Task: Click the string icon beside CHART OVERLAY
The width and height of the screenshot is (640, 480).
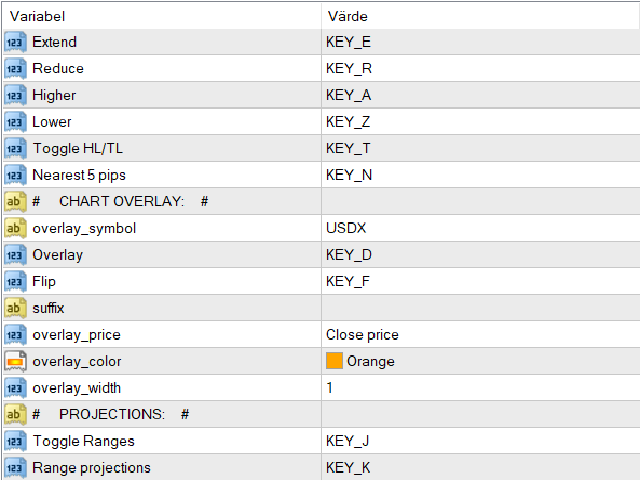Action: (x=14, y=202)
